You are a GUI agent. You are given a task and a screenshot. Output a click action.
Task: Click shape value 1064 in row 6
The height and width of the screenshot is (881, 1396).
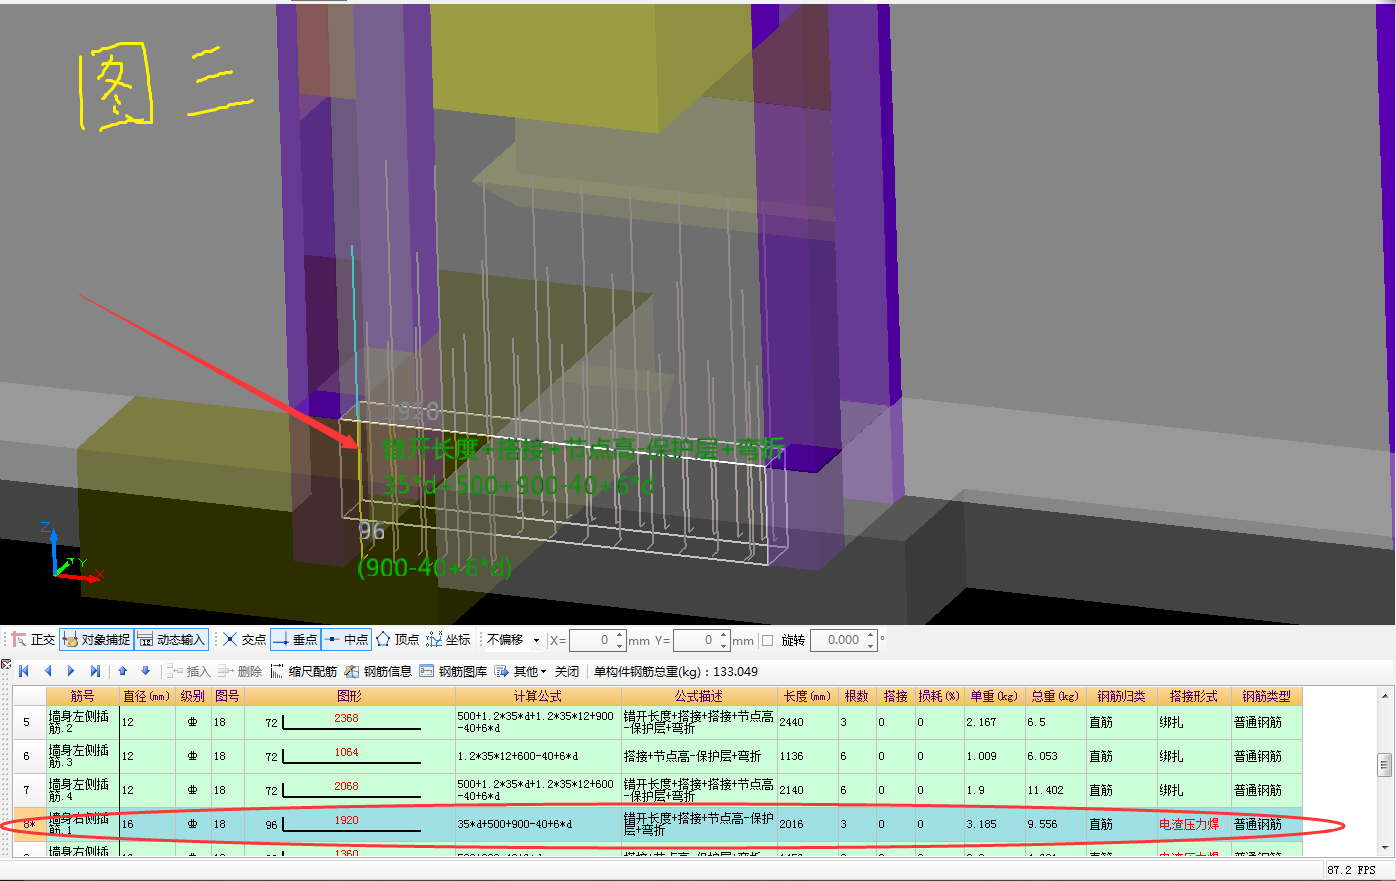[x=346, y=752]
